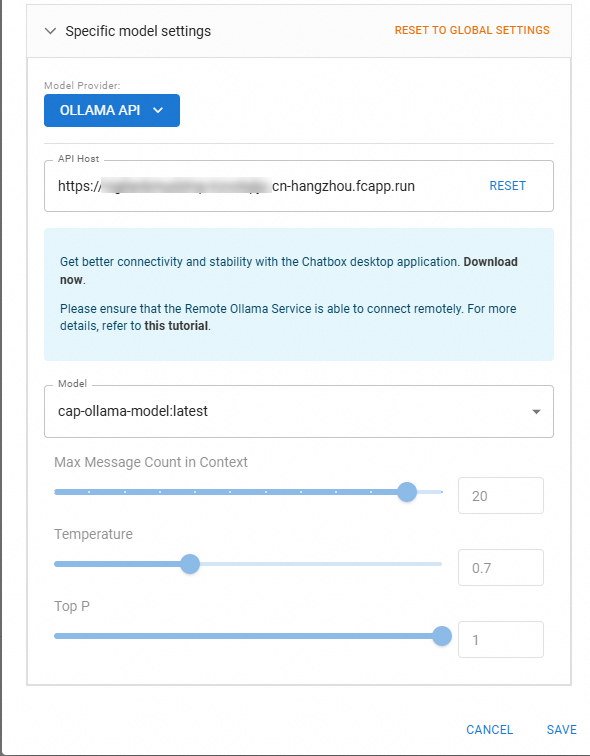Click the Top P slider handle
Image resolution: width=590 pixels, height=756 pixels.
coord(442,636)
